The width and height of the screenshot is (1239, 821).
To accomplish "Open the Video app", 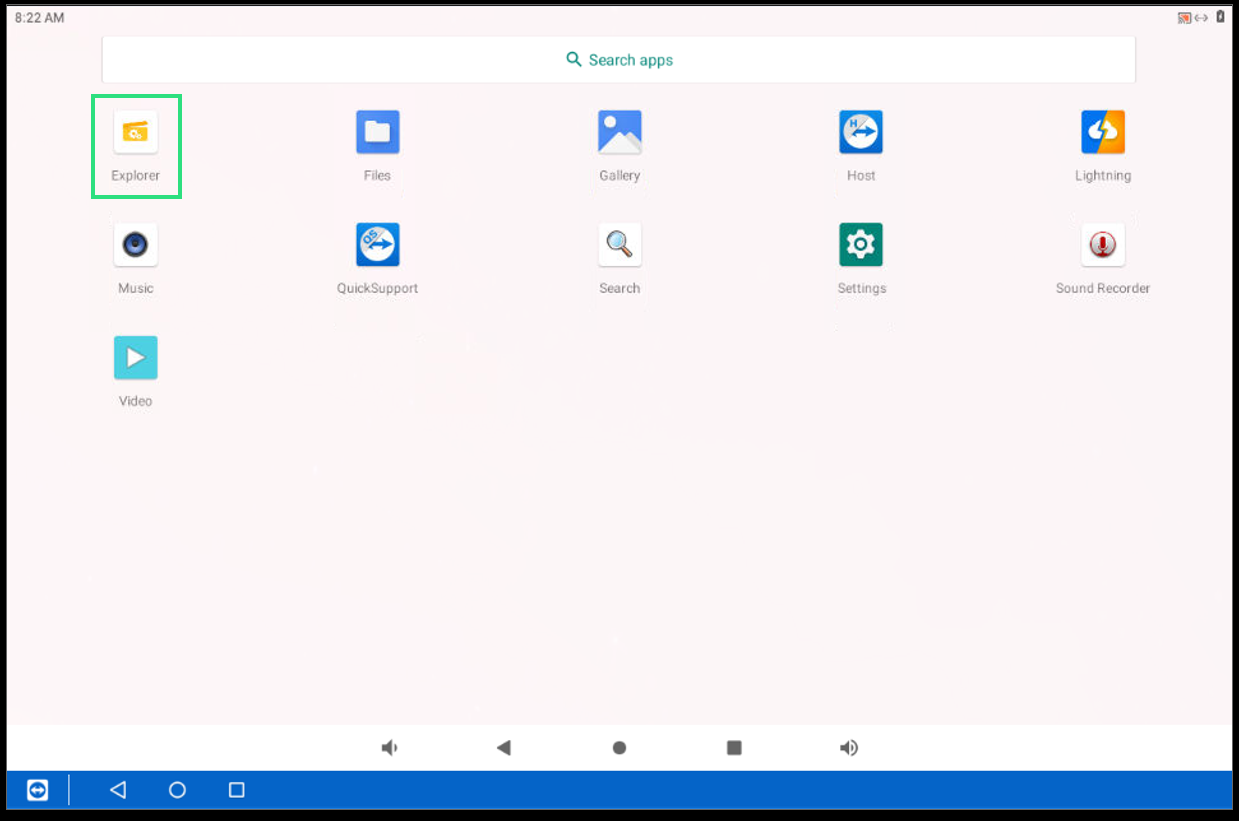I will pyautogui.click(x=136, y=358).
